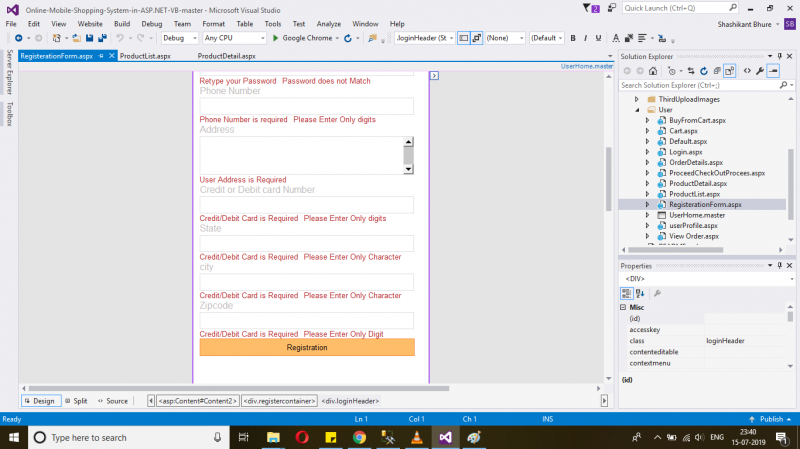Click Sync with Active Document icon
The width and height of the screenshot is (800, 449).
691,71
